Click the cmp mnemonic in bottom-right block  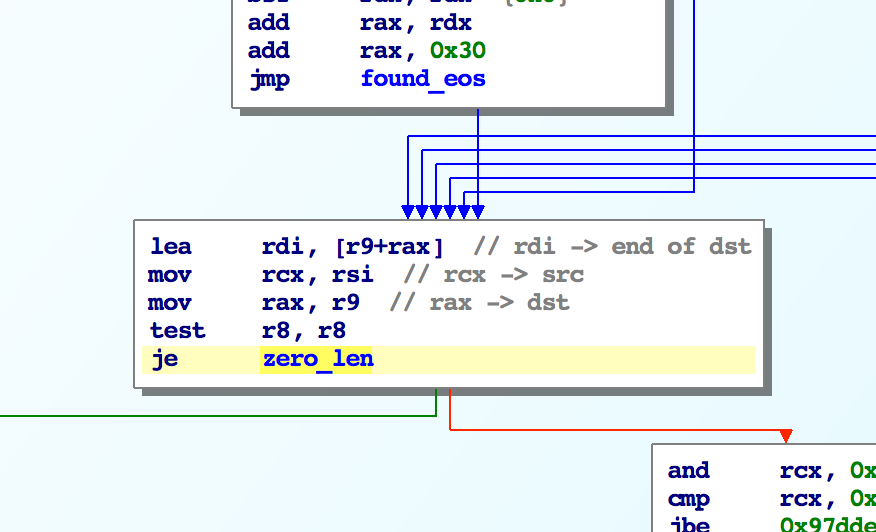pos(688,499)
